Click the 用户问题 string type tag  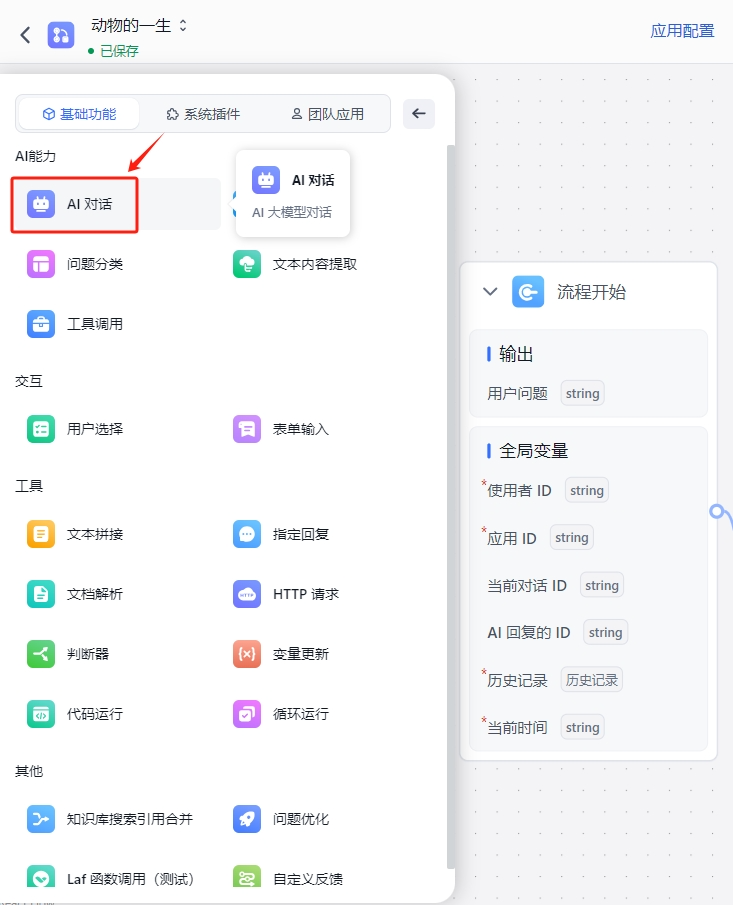point(582,394)
